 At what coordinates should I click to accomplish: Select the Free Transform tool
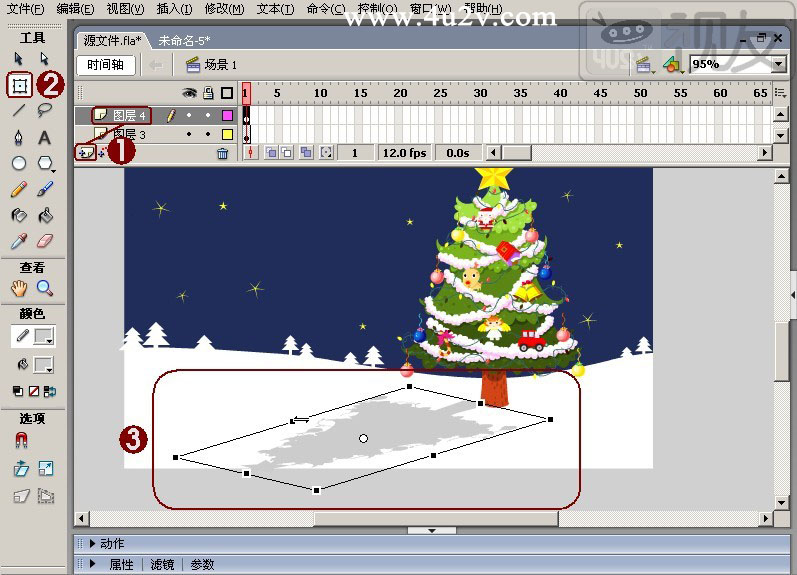tap(18, 86)
